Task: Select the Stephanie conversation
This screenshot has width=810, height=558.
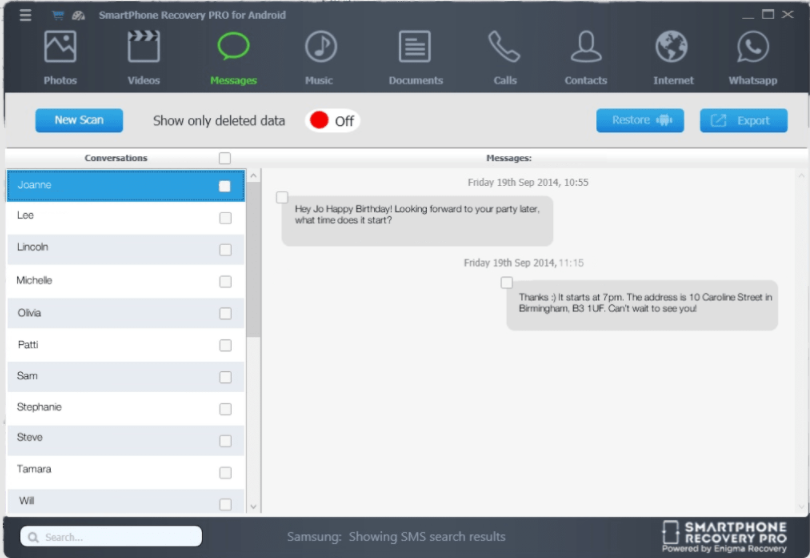Action: click(x=126, y=408)
